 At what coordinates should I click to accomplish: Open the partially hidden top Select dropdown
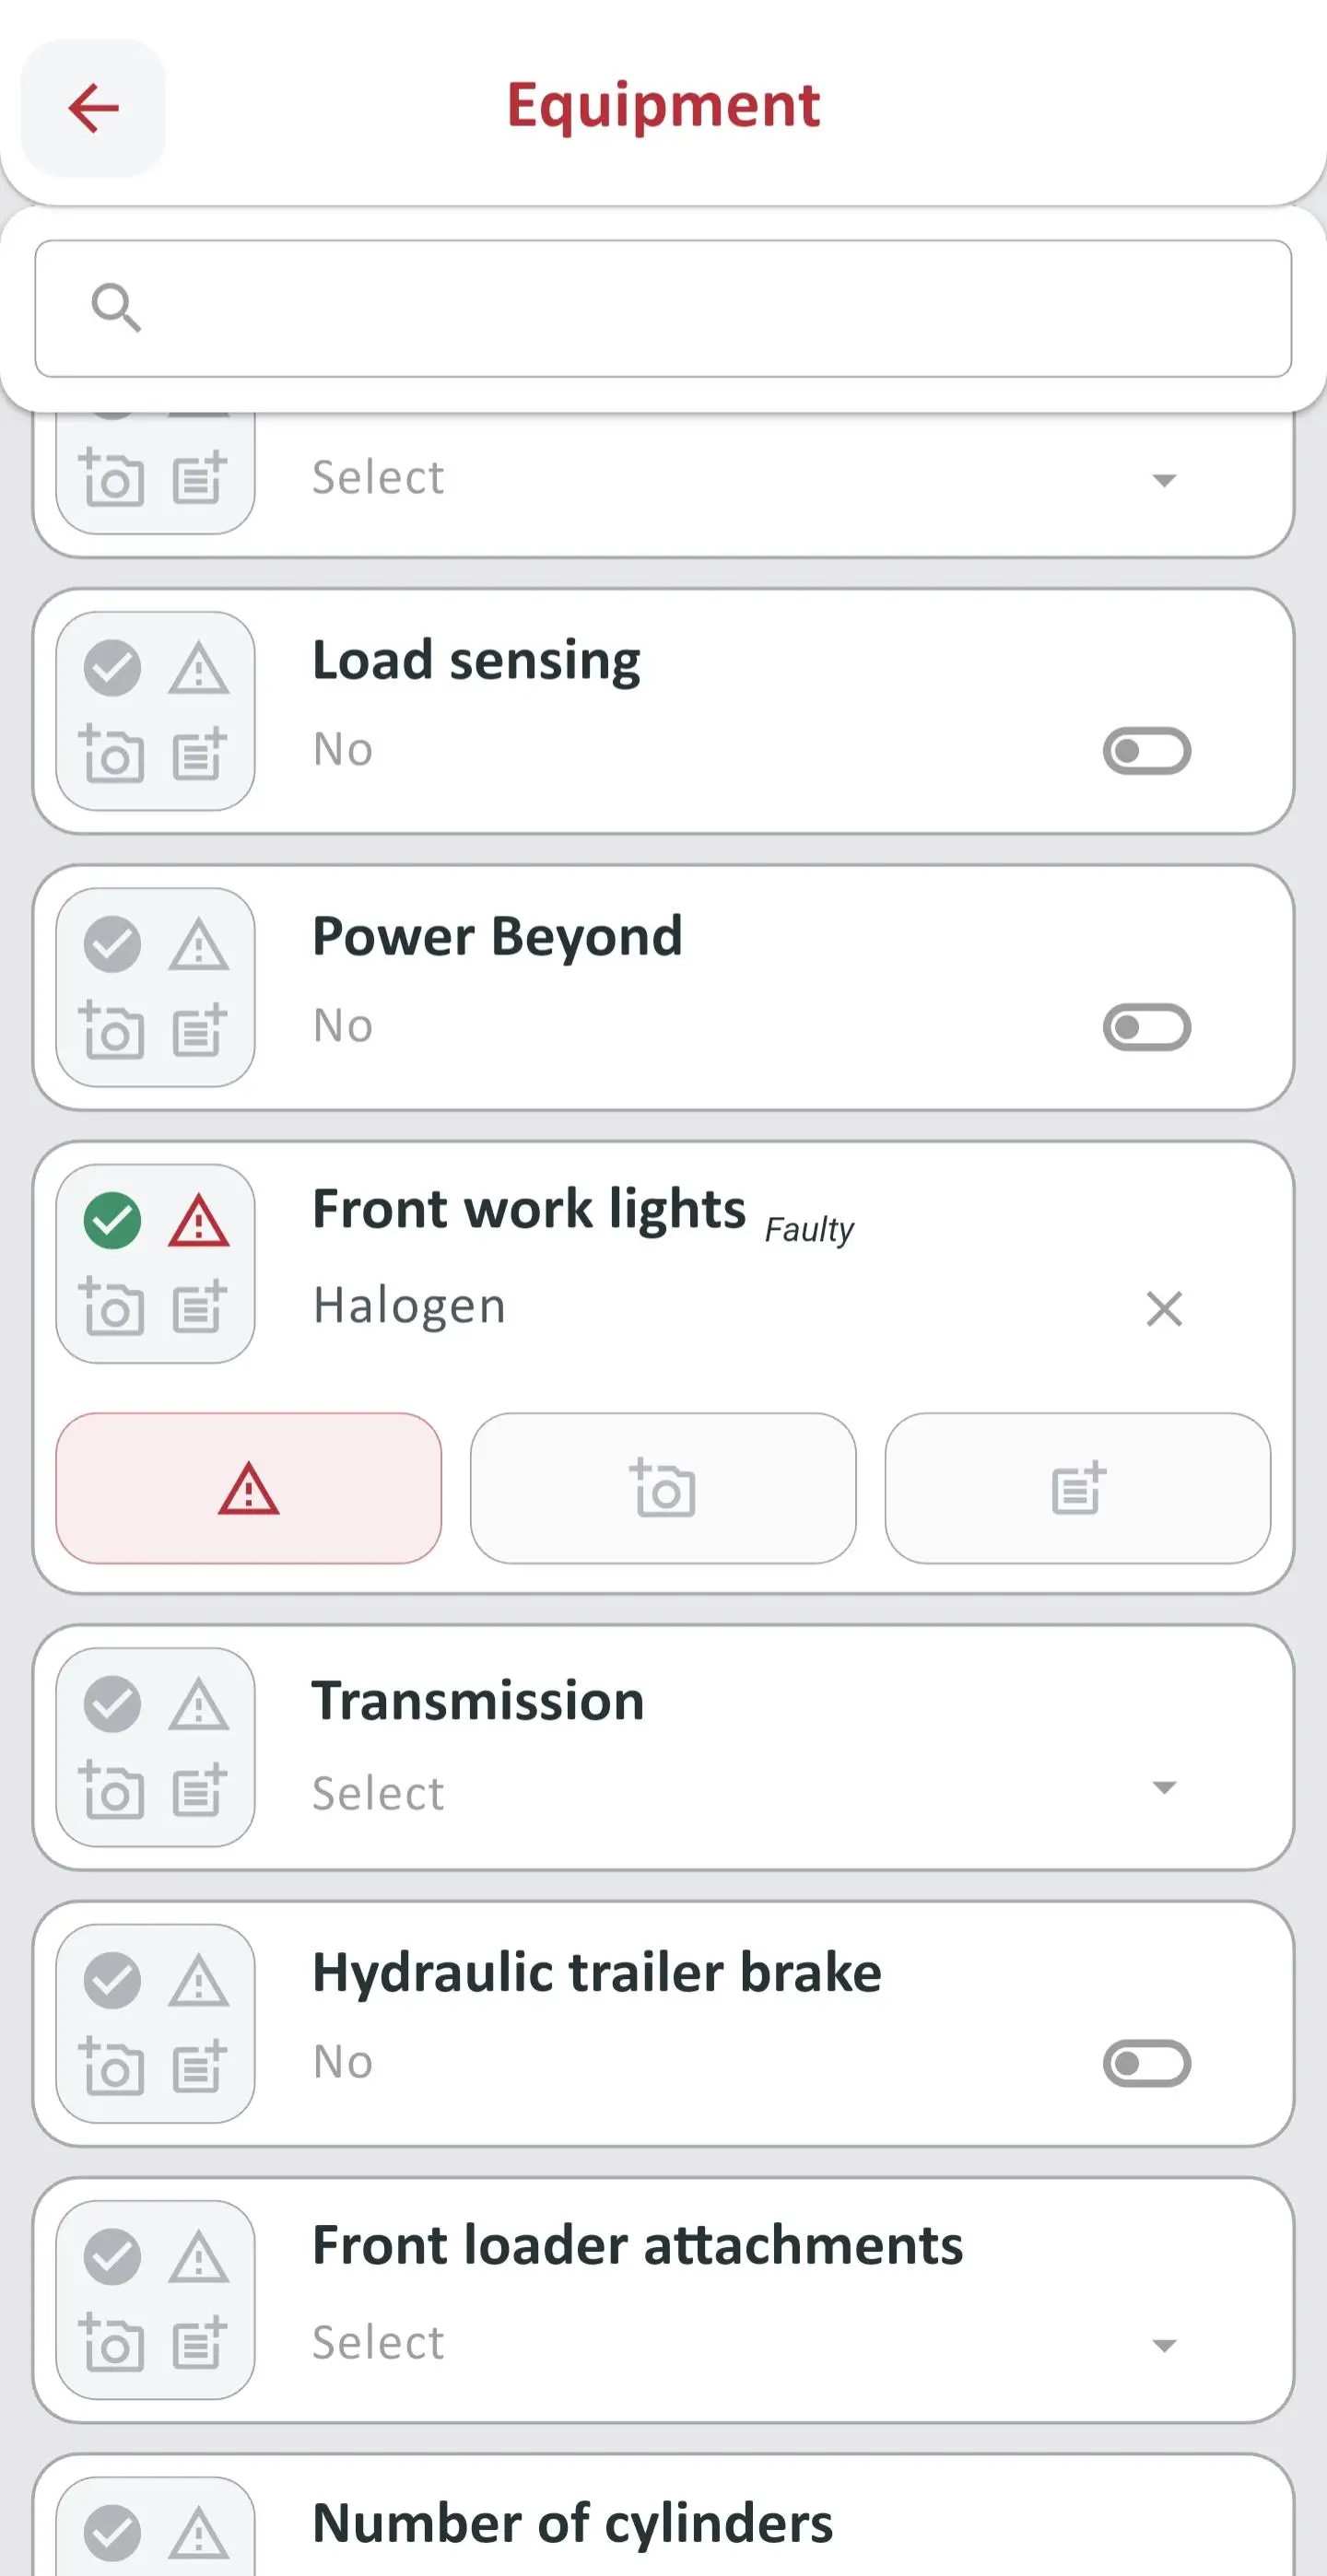click(744, 478)
